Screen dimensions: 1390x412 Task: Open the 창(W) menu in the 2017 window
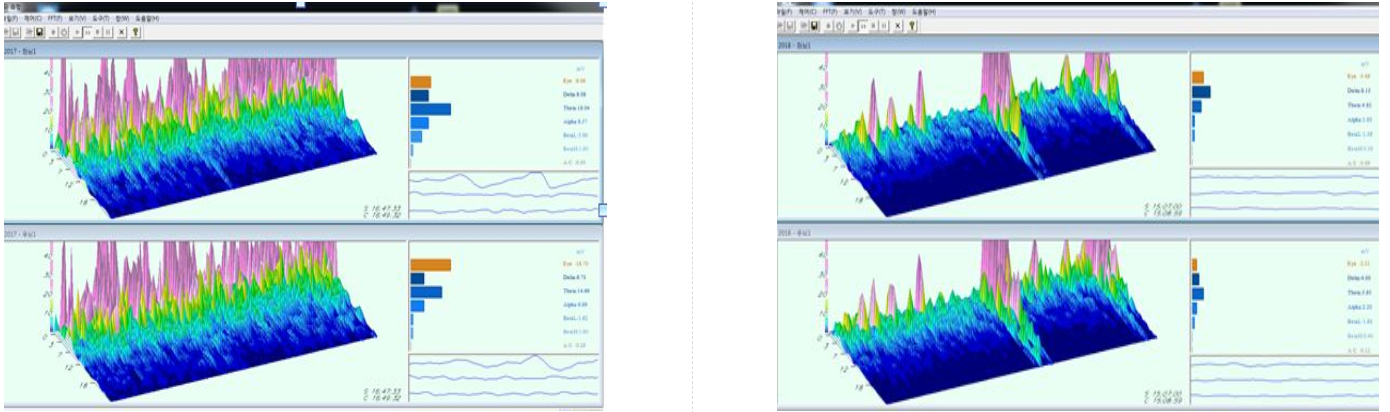122,19
